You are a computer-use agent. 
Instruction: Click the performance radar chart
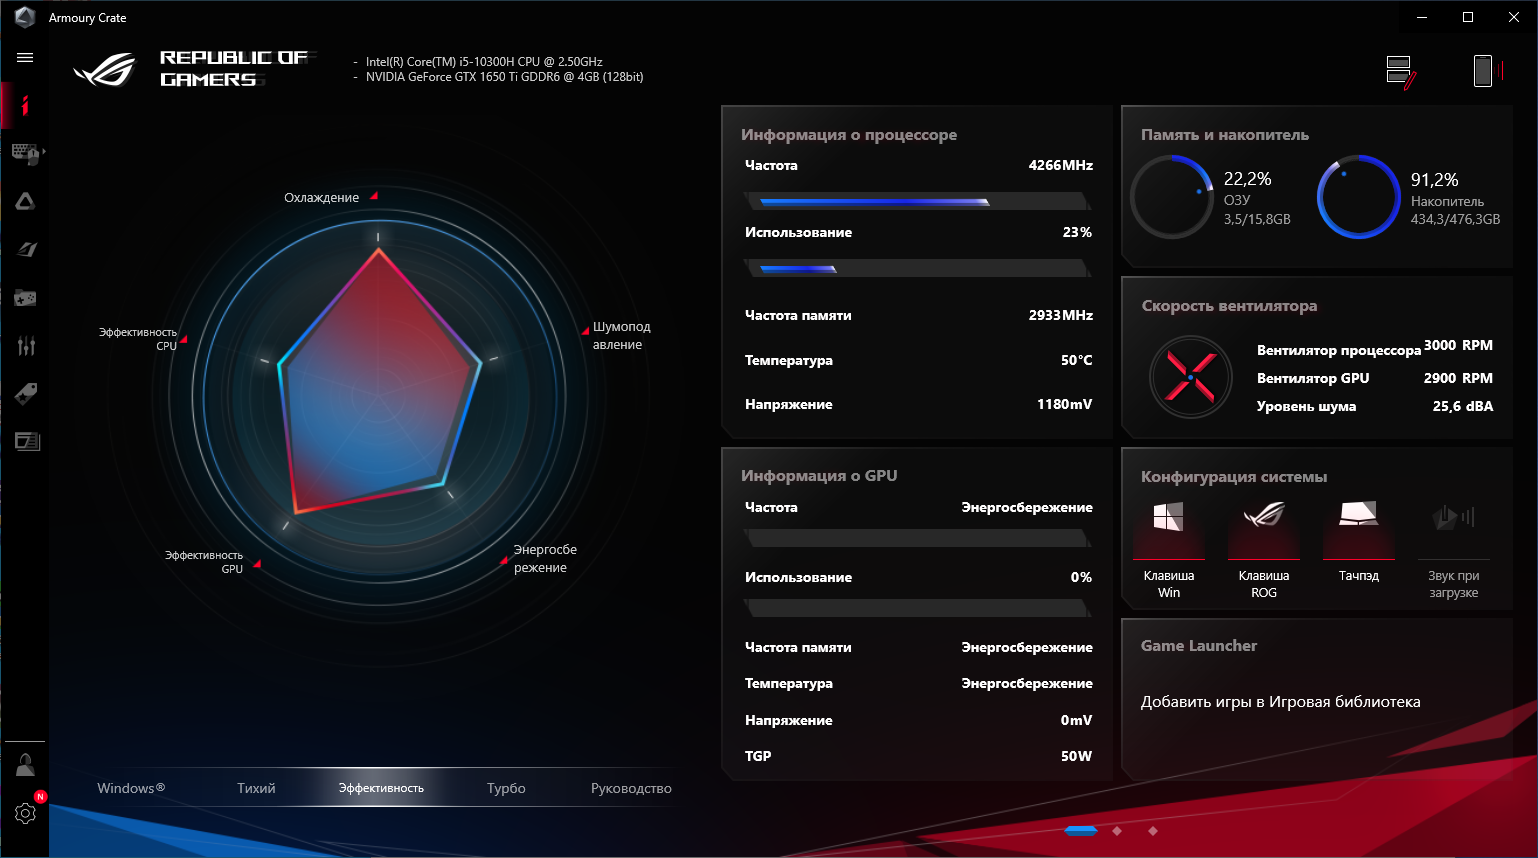pyautogui.click(x=379, y=381)
